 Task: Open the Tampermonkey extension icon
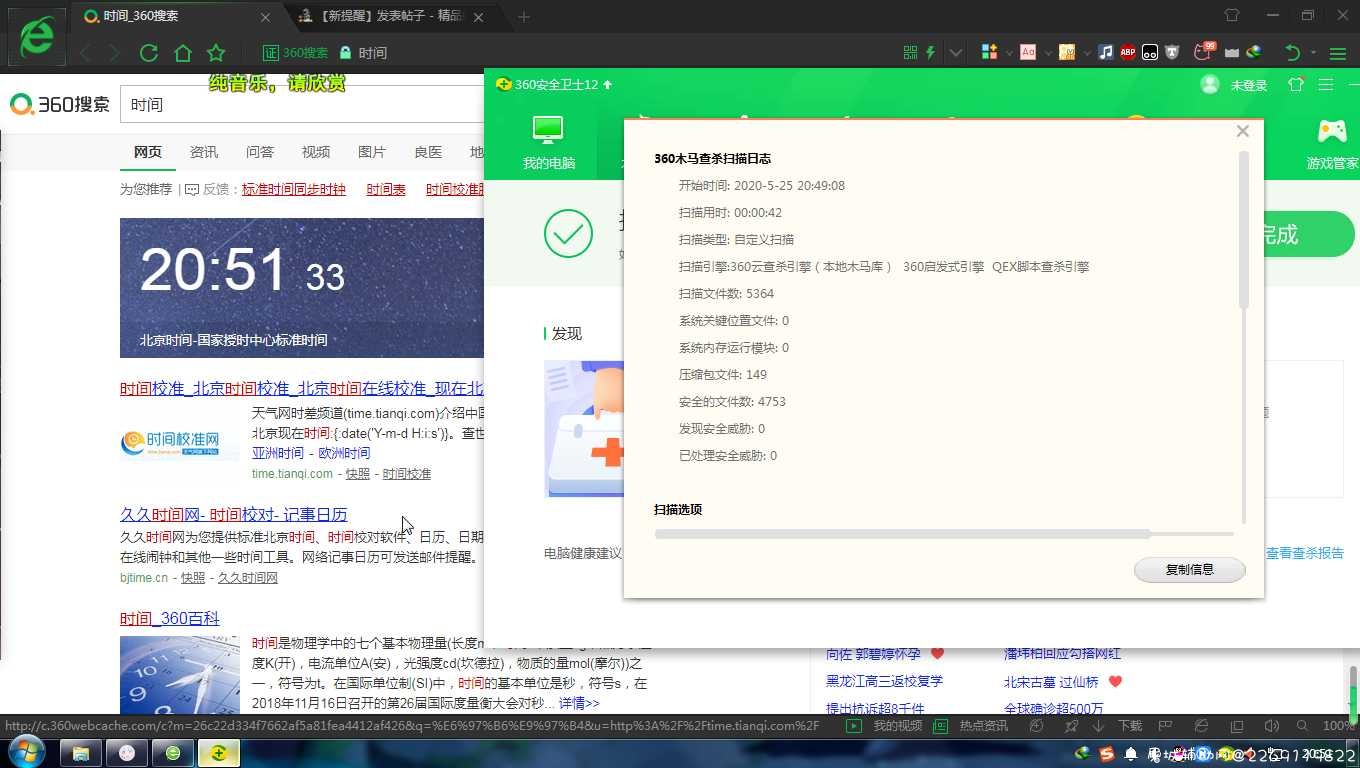click(x=1150, y=52)
